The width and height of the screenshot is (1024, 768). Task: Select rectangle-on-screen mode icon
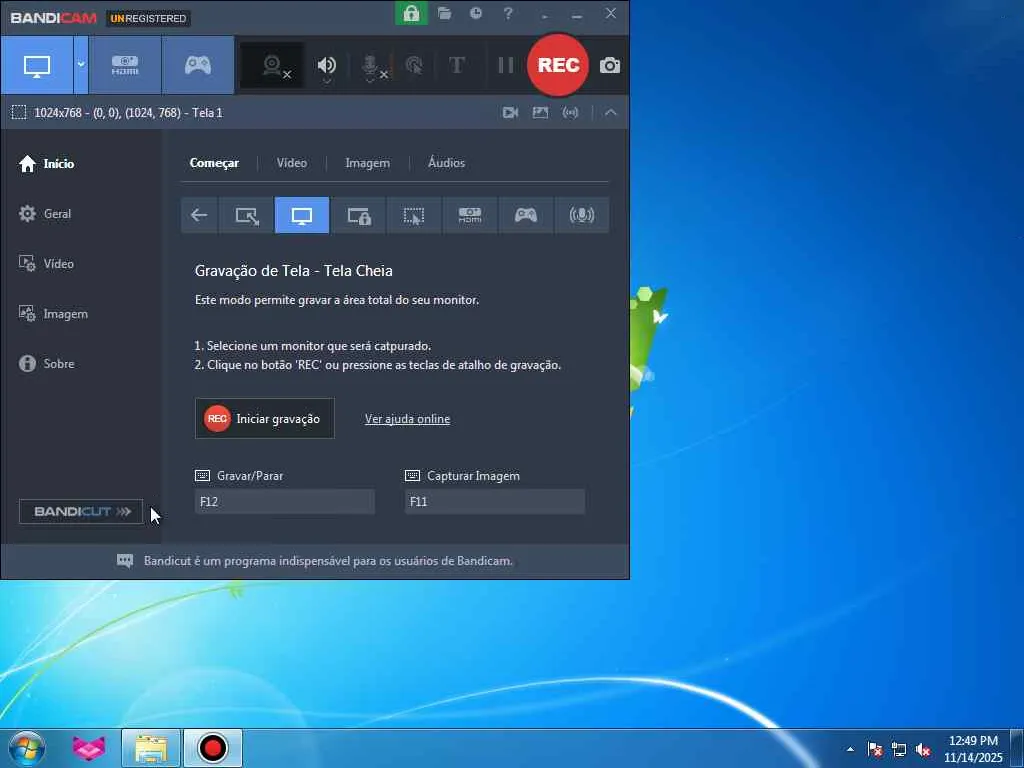[246, 215]
